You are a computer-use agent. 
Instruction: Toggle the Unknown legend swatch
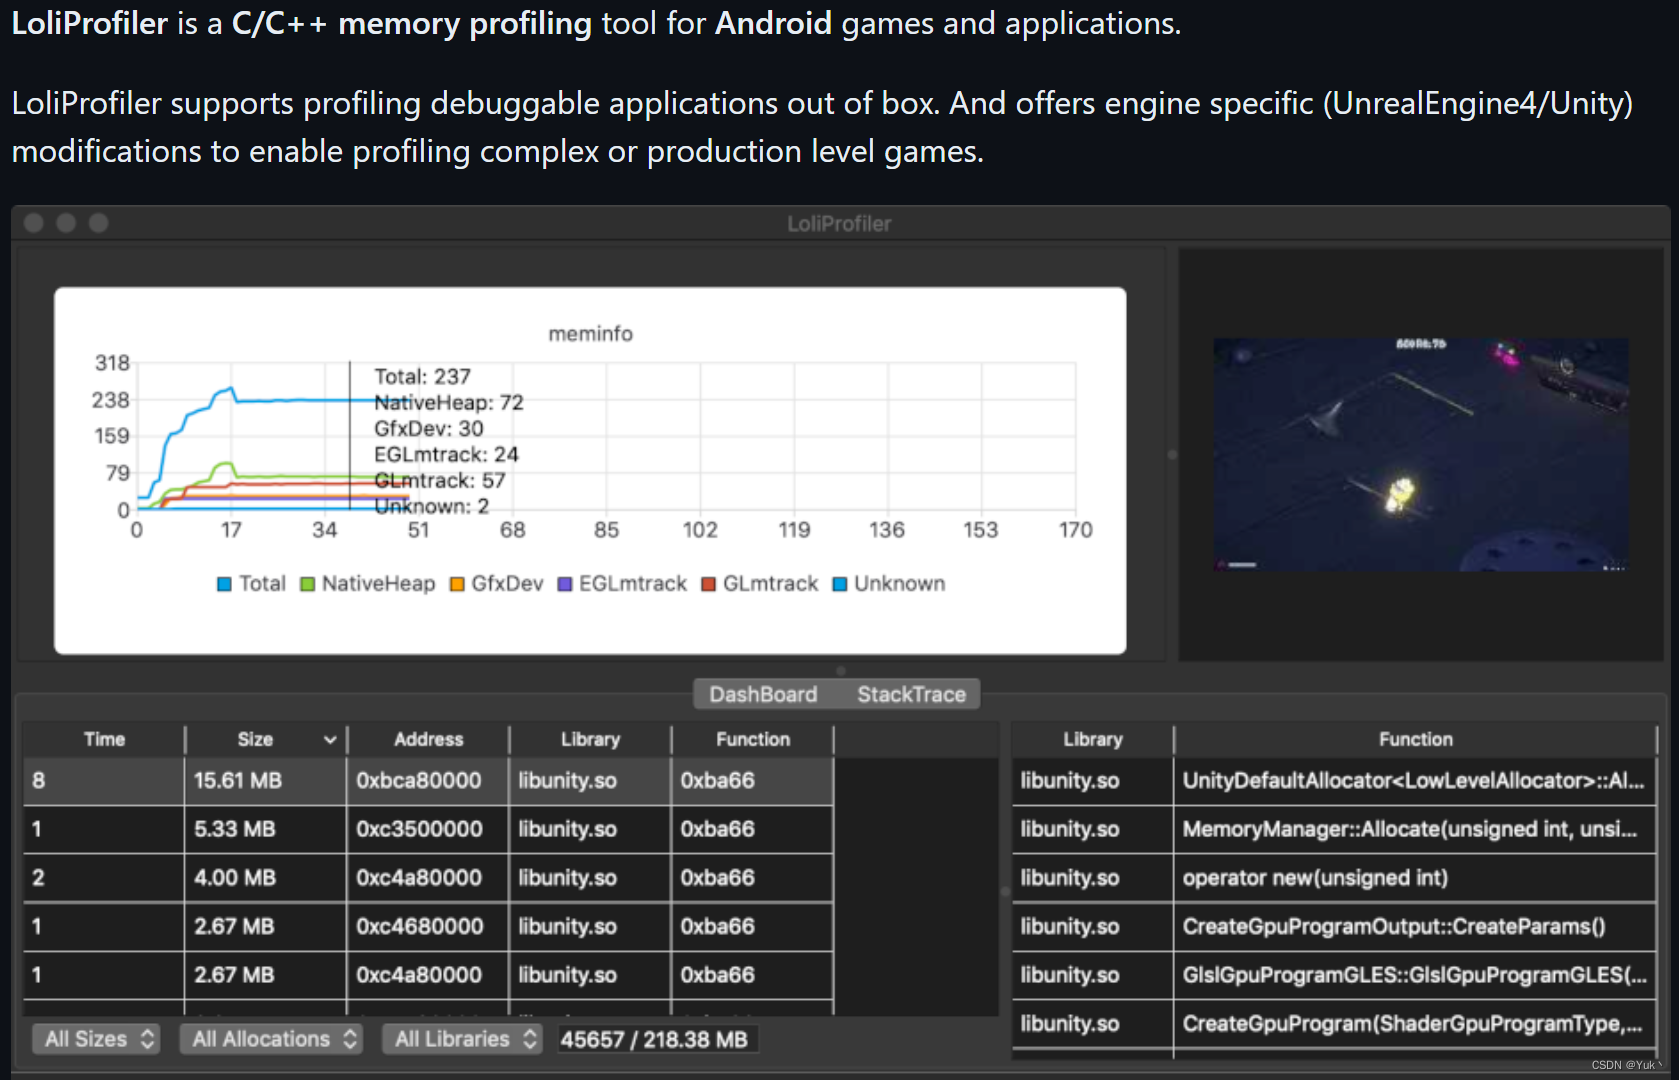point(840,584)
